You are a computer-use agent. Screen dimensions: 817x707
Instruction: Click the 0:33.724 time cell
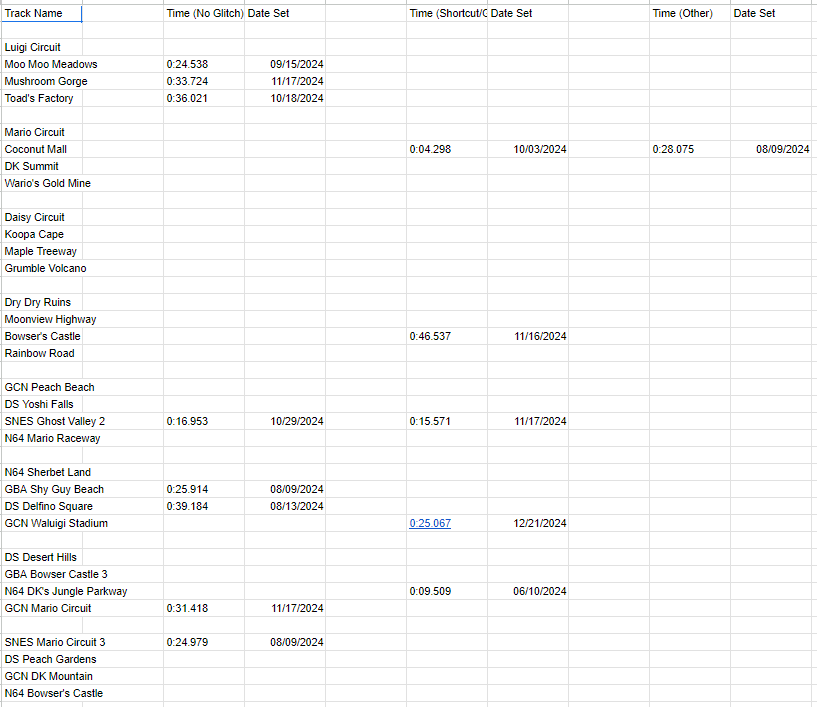(x=204, y=81)
